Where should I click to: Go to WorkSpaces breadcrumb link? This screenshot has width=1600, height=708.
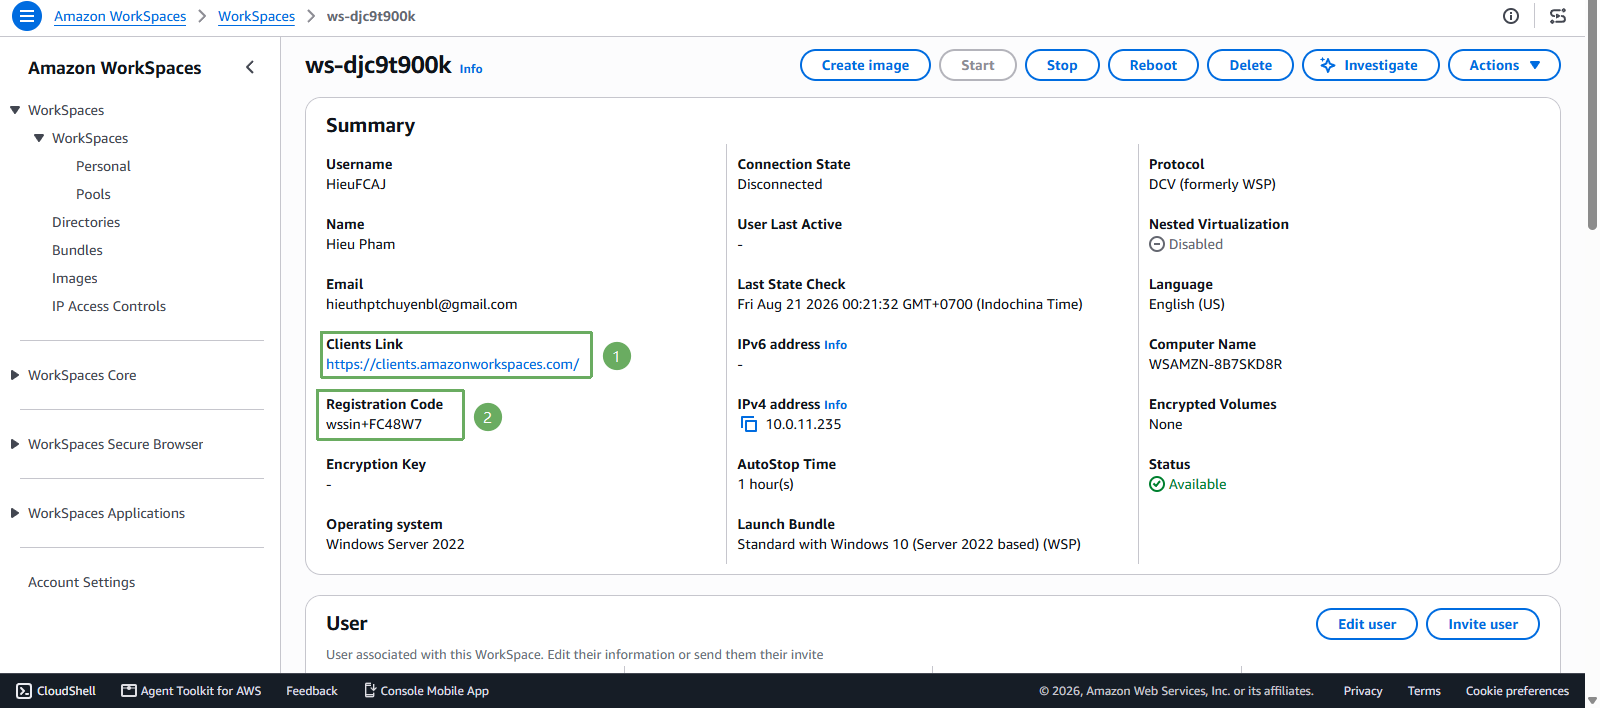point(256,16)
